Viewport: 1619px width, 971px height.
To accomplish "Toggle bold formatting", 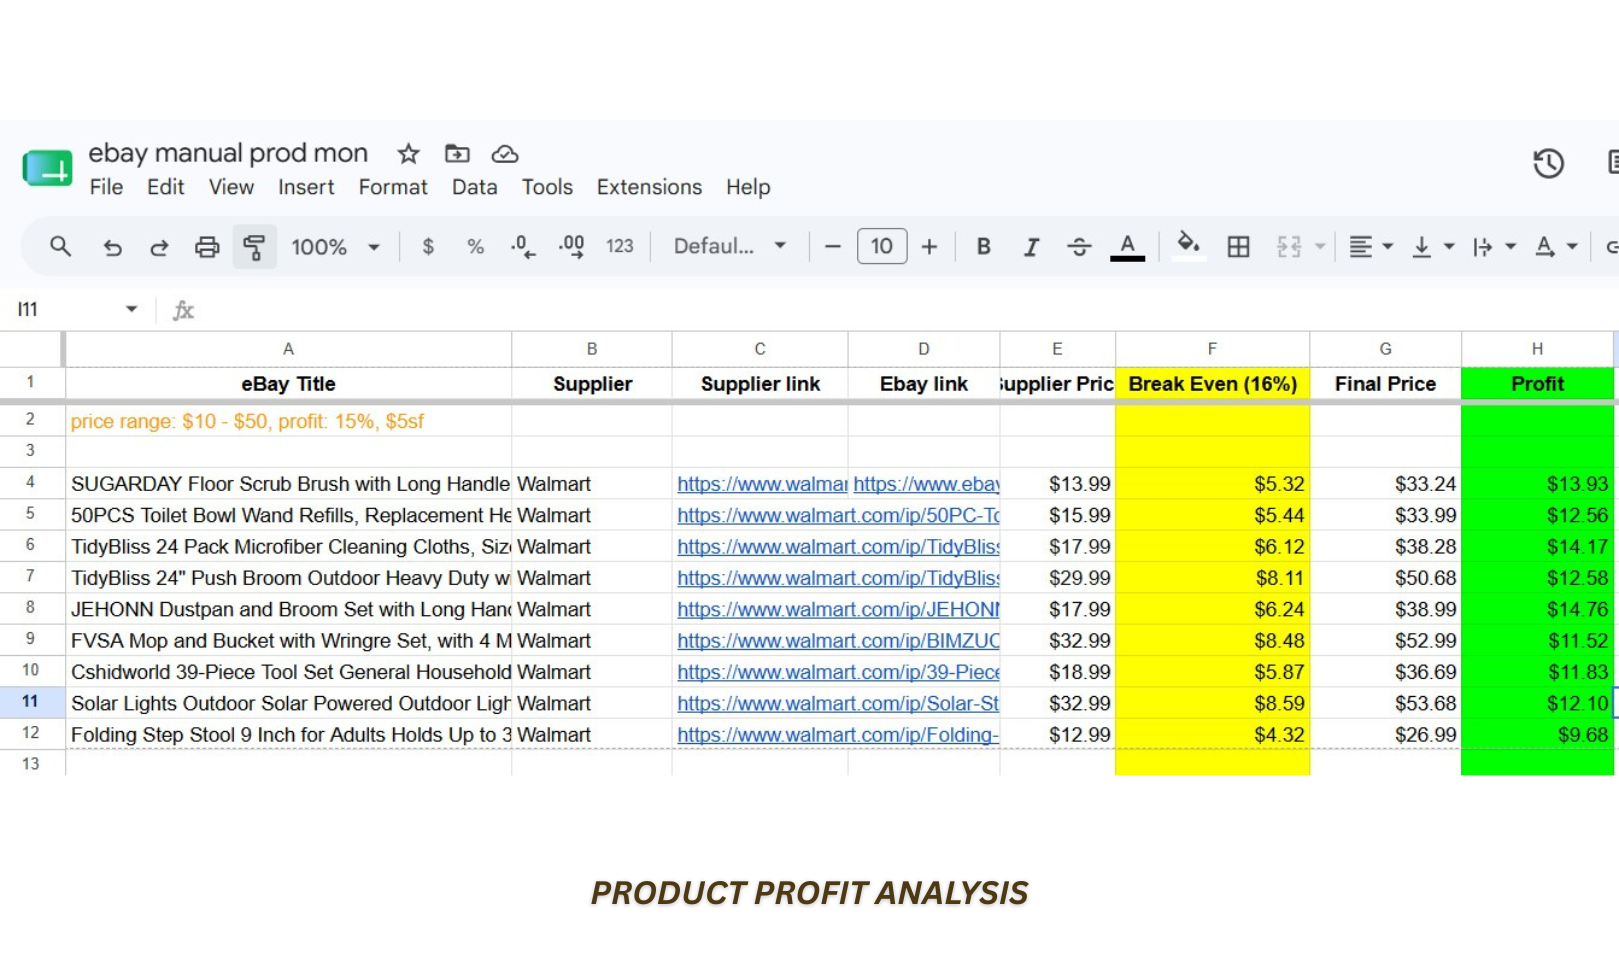I will point(984,247).
